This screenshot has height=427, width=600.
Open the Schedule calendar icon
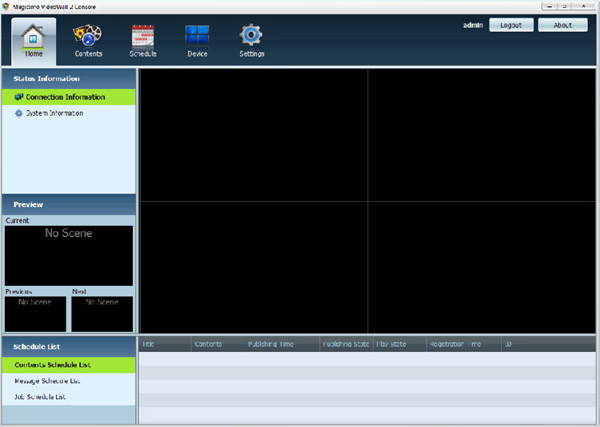pos(143,35)
